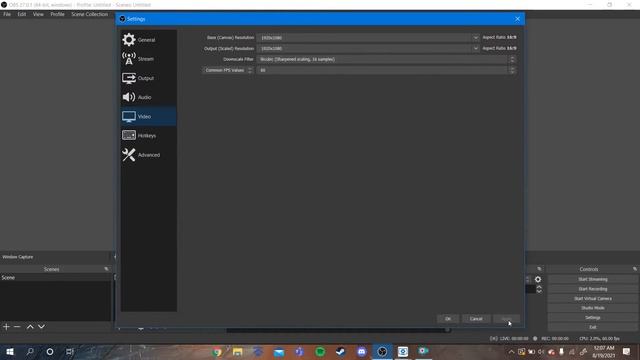Open the Advanced settings section
Screen dimensions: 640x360
click(x=149, y=155)
